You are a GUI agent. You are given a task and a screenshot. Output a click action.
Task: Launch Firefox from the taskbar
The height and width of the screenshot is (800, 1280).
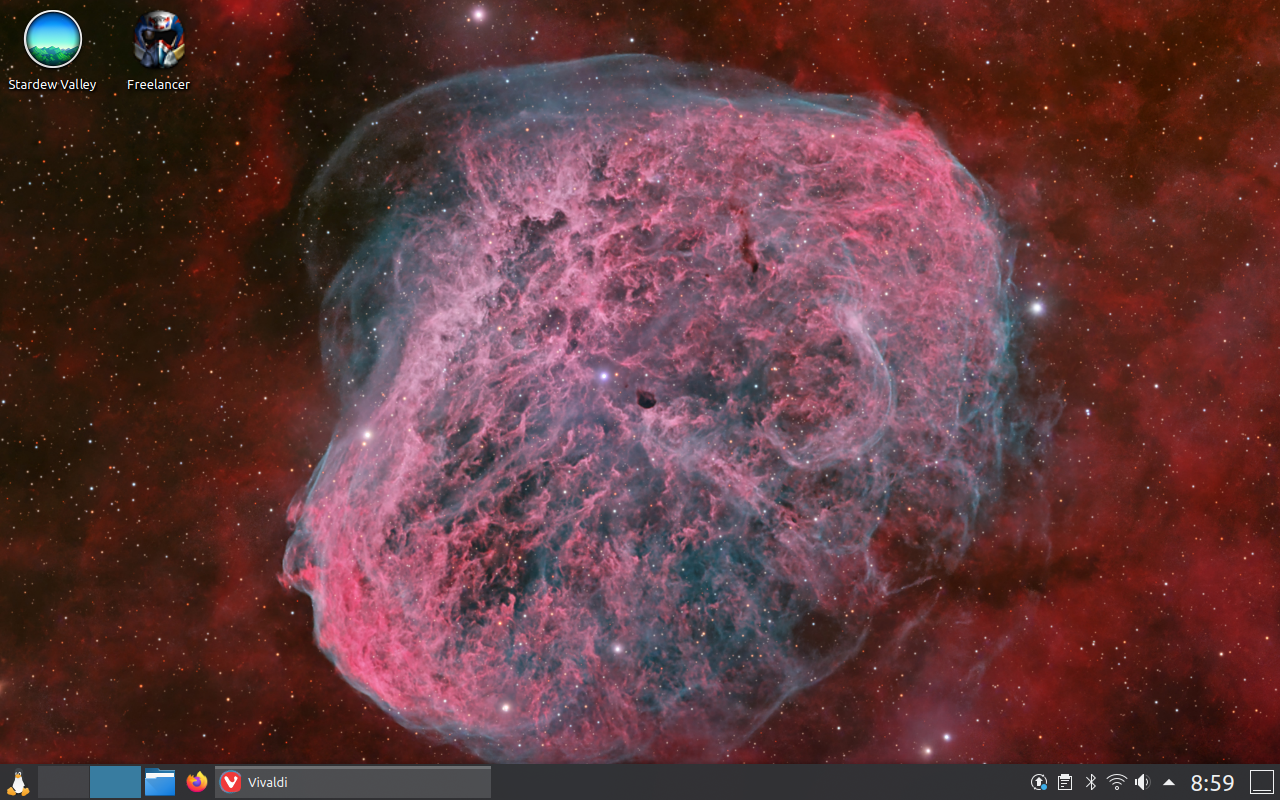[197, 782]
